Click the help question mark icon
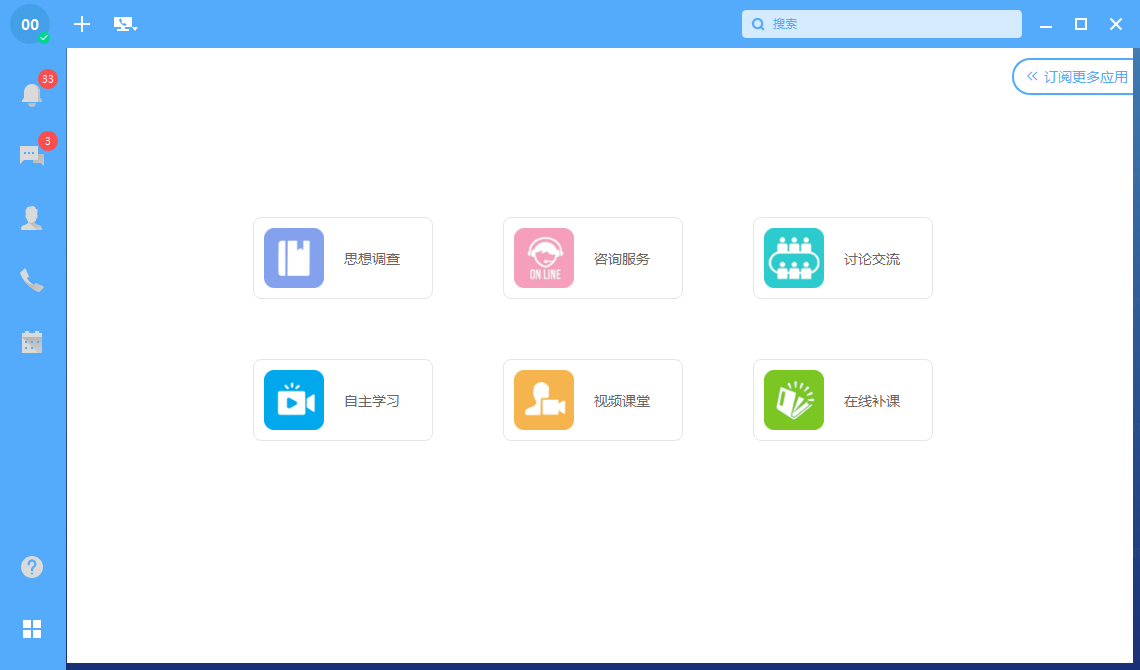 point(32,567)
